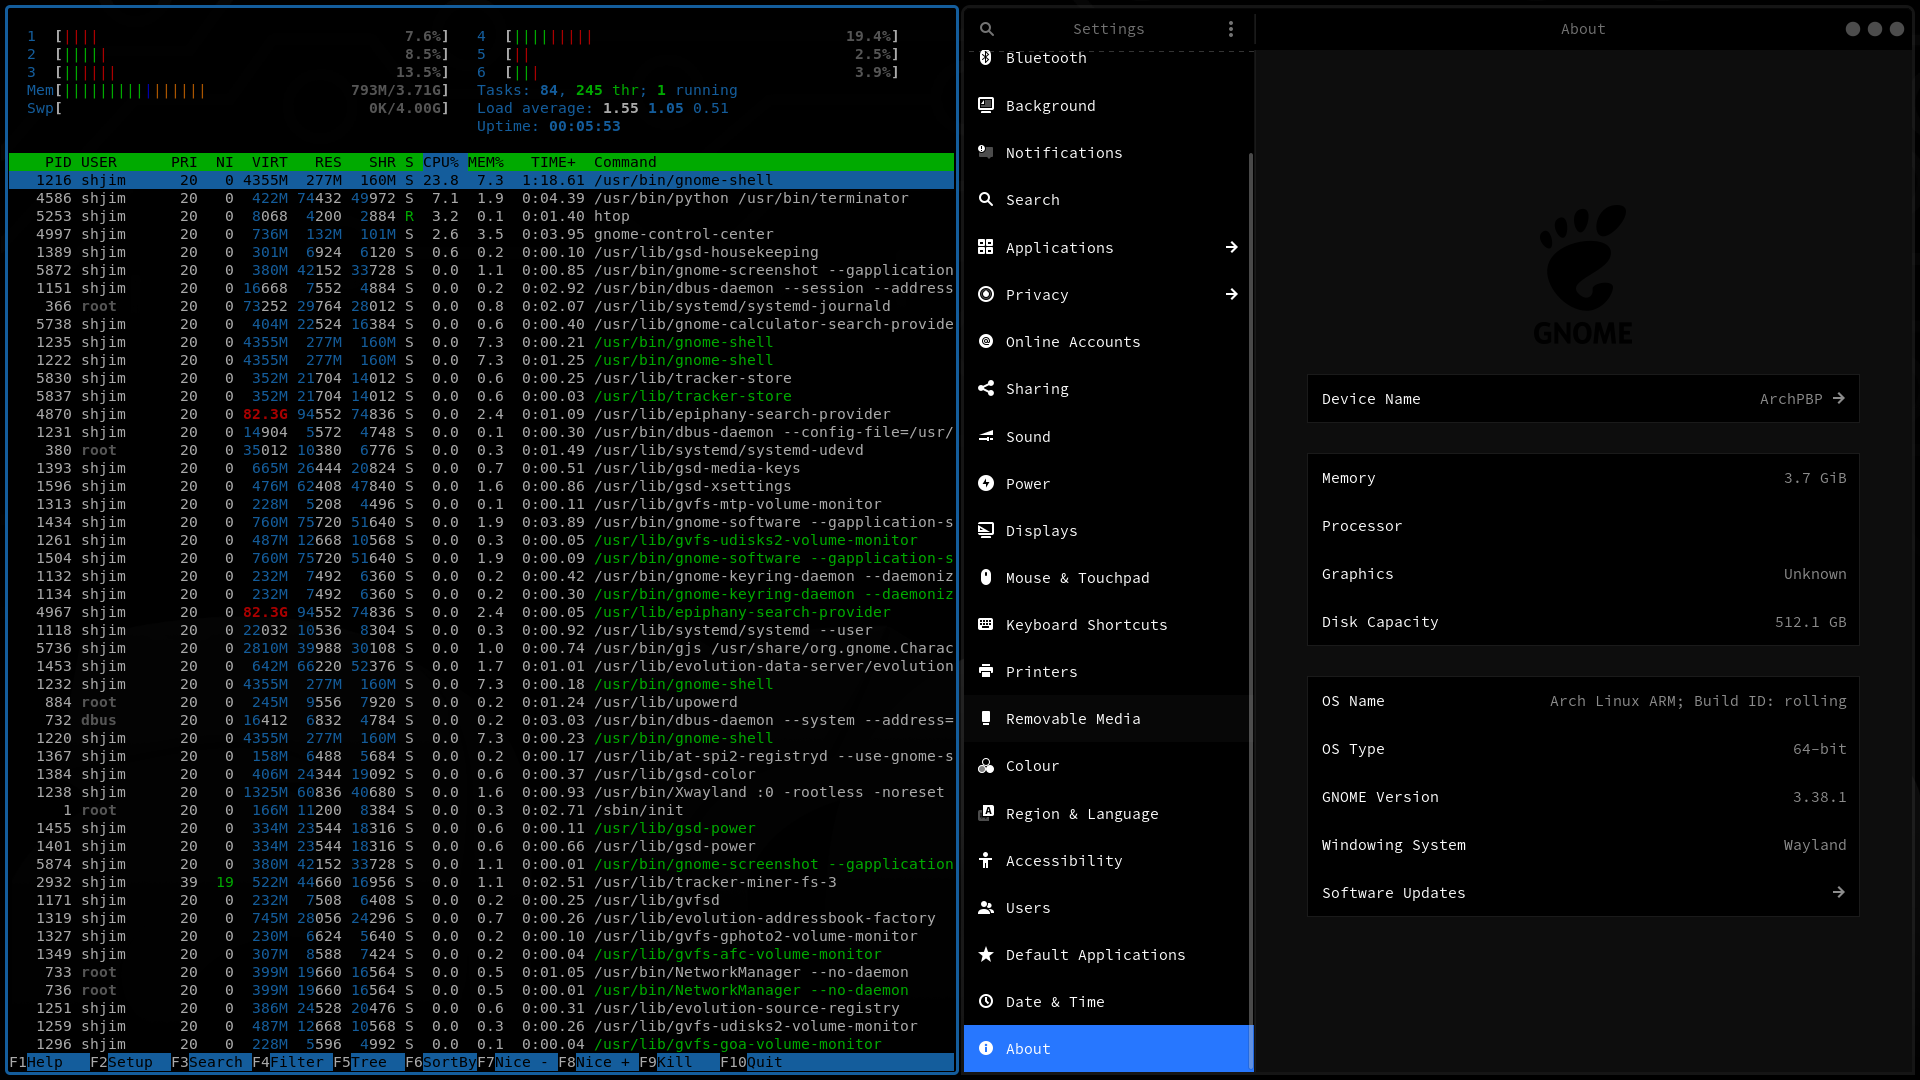Screen dimensions: 1920x1080
Task: Click the Colour icon in sidebar
Action: click(x=986, y=766)
